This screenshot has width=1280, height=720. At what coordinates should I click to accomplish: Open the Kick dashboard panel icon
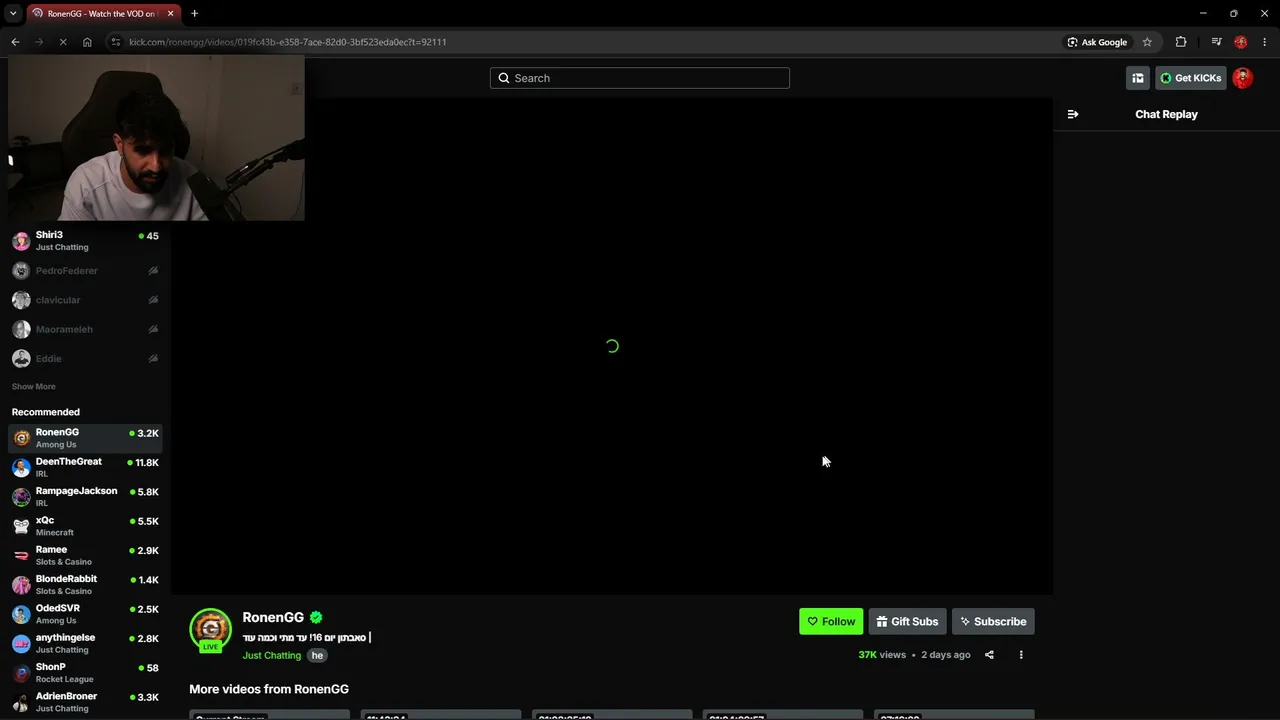pos(1138,78)
